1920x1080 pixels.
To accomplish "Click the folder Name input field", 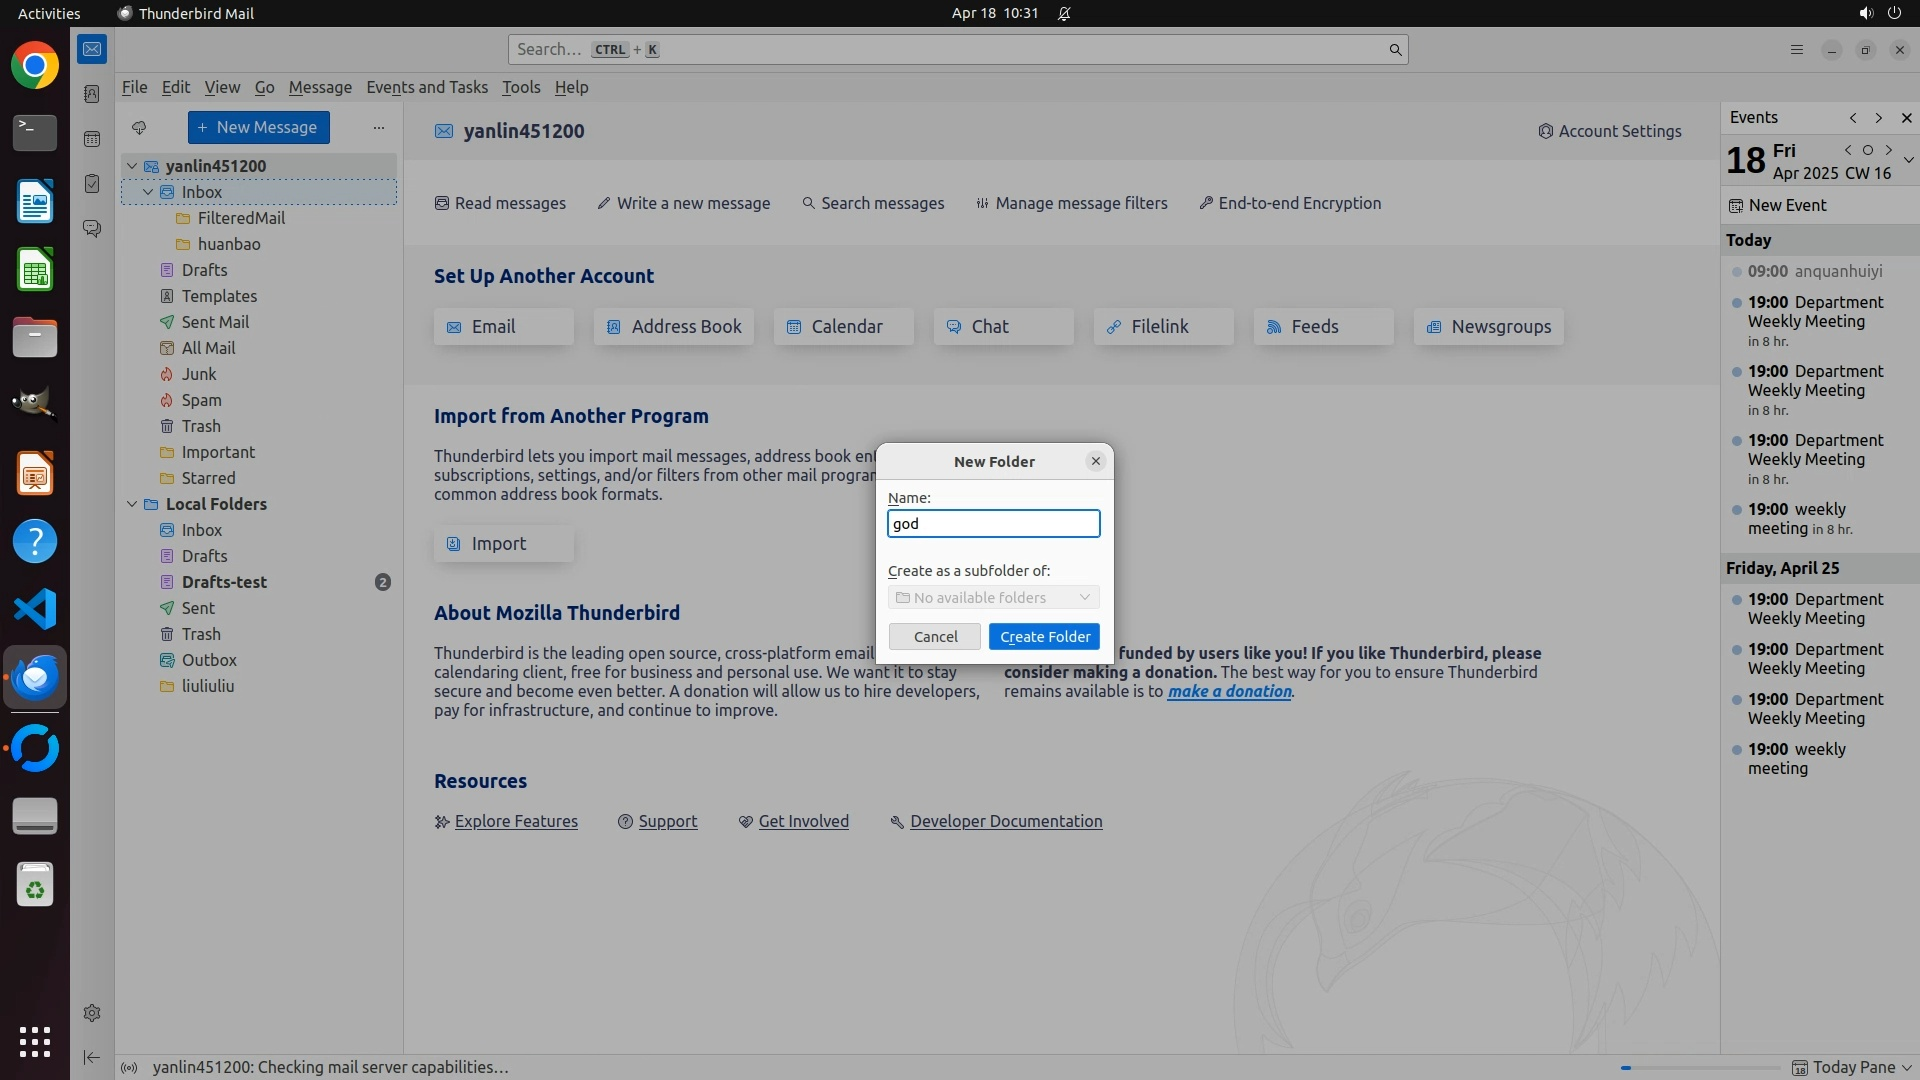I will pyautogui.click(x=993, y=524).
